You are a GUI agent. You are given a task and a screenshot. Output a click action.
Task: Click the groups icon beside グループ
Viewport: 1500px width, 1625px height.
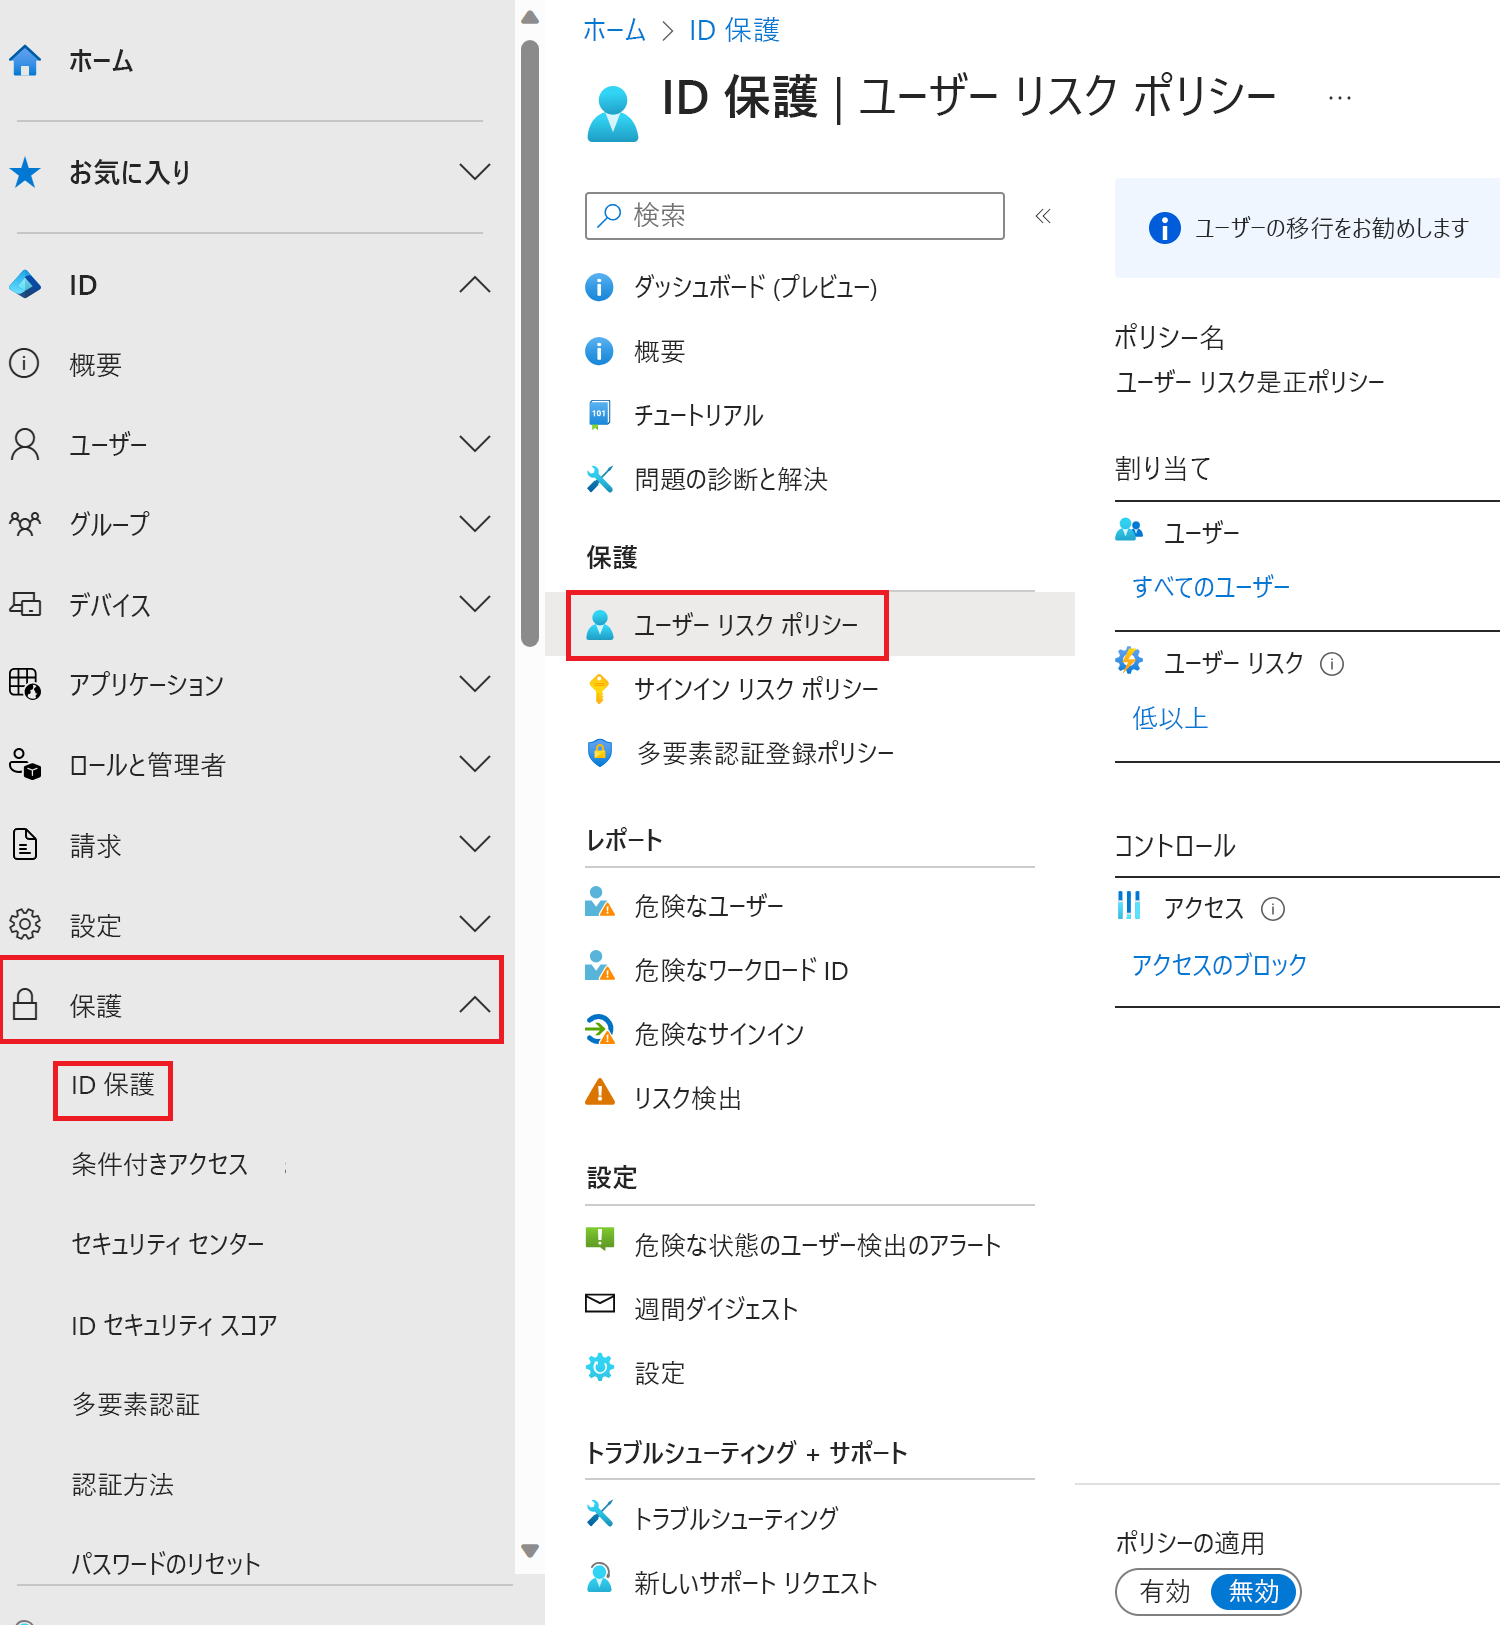click(x=24, y=523)
